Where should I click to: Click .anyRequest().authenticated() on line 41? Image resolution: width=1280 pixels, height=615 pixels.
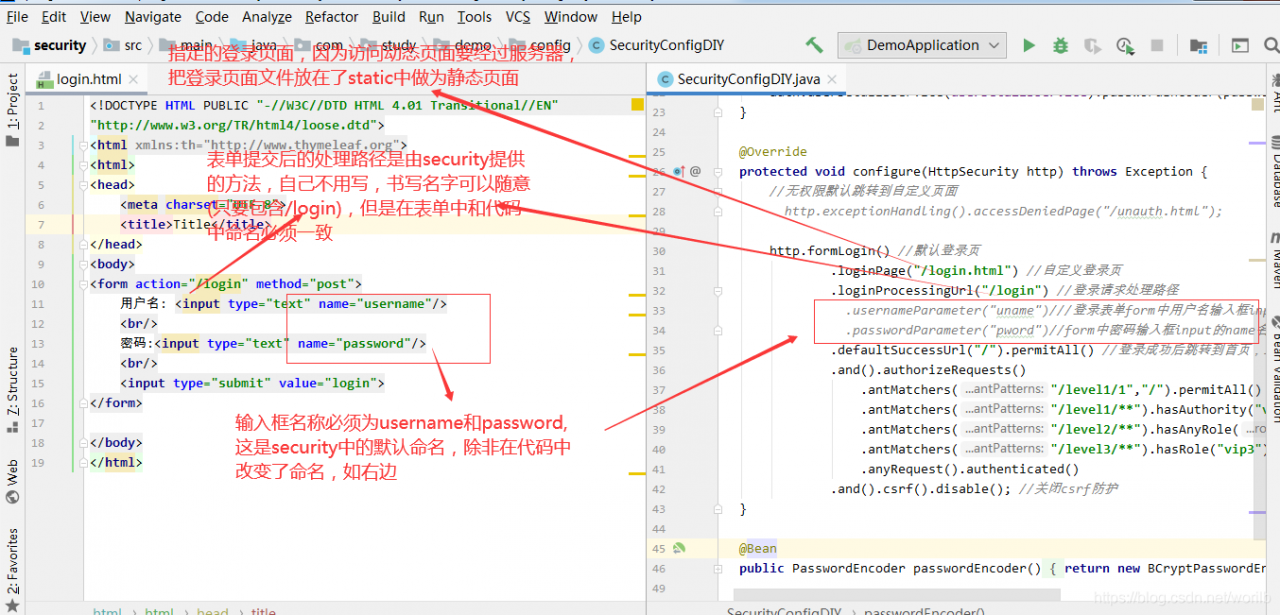click(x=970, y=469)
